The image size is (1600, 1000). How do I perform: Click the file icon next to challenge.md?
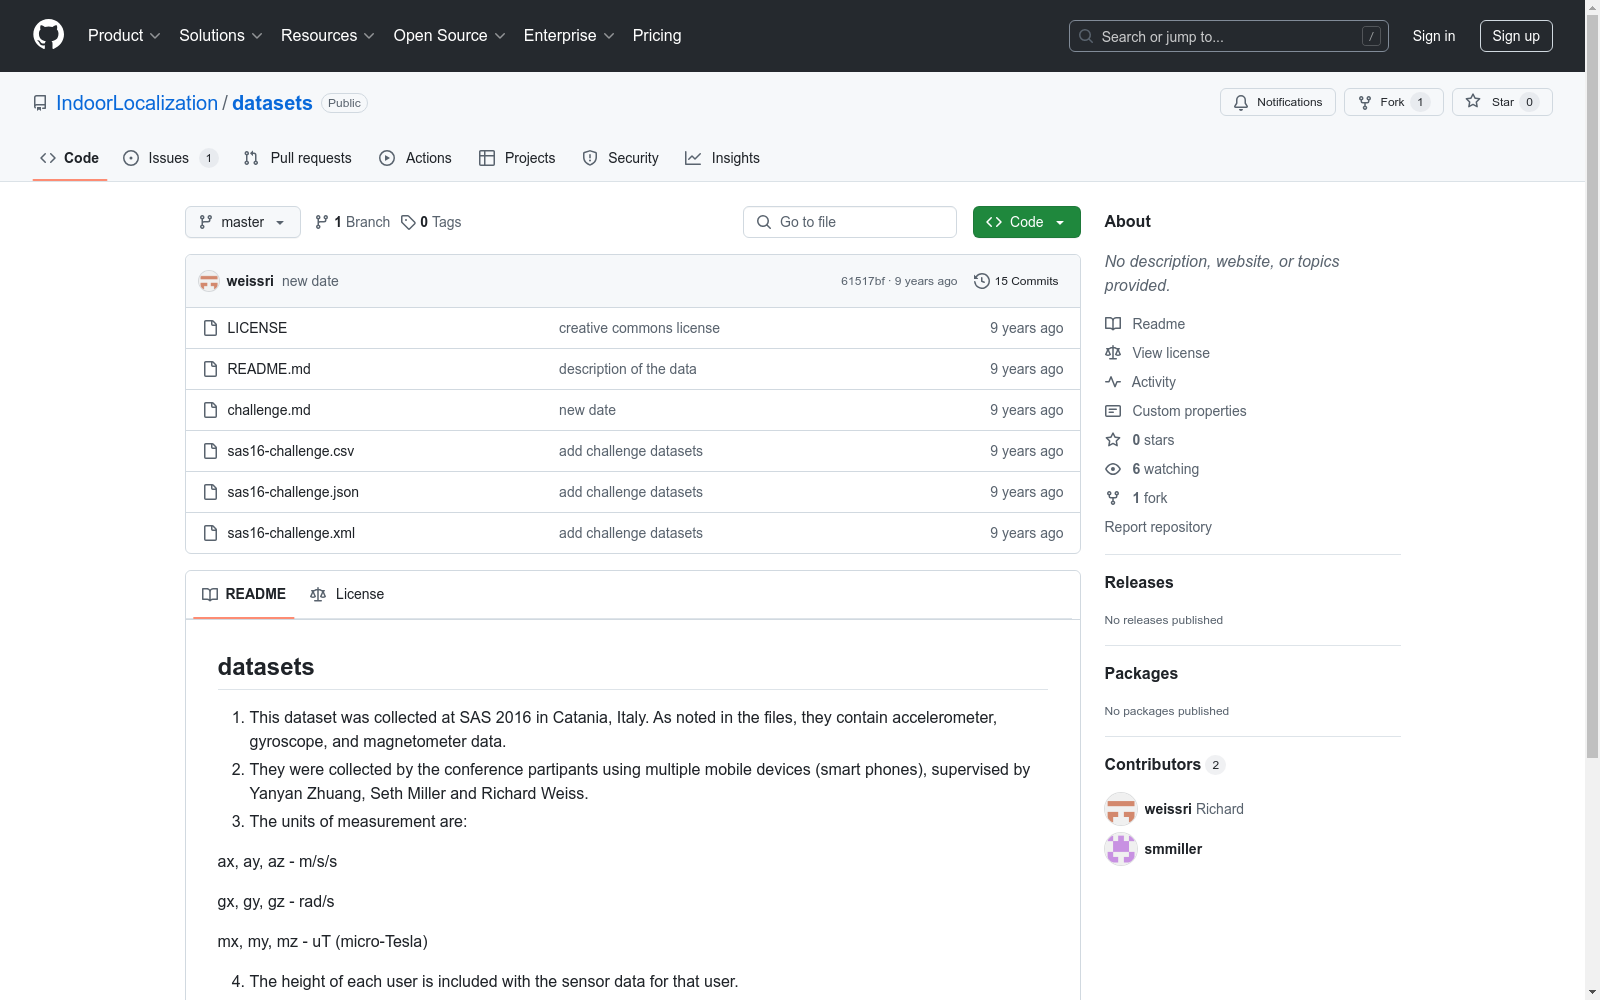[210, 410]
